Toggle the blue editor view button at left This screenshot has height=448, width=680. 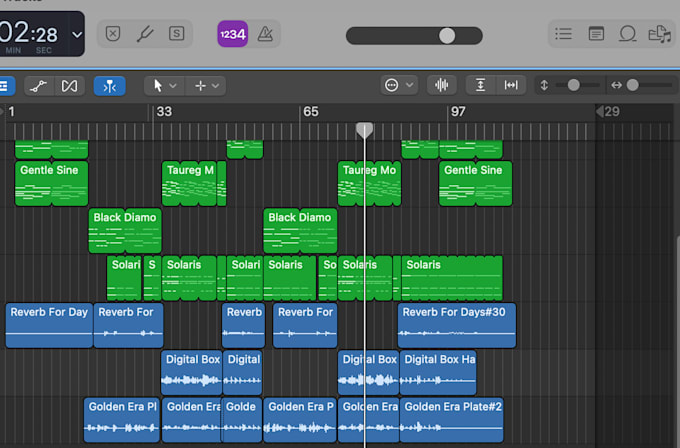coord(6,85)
